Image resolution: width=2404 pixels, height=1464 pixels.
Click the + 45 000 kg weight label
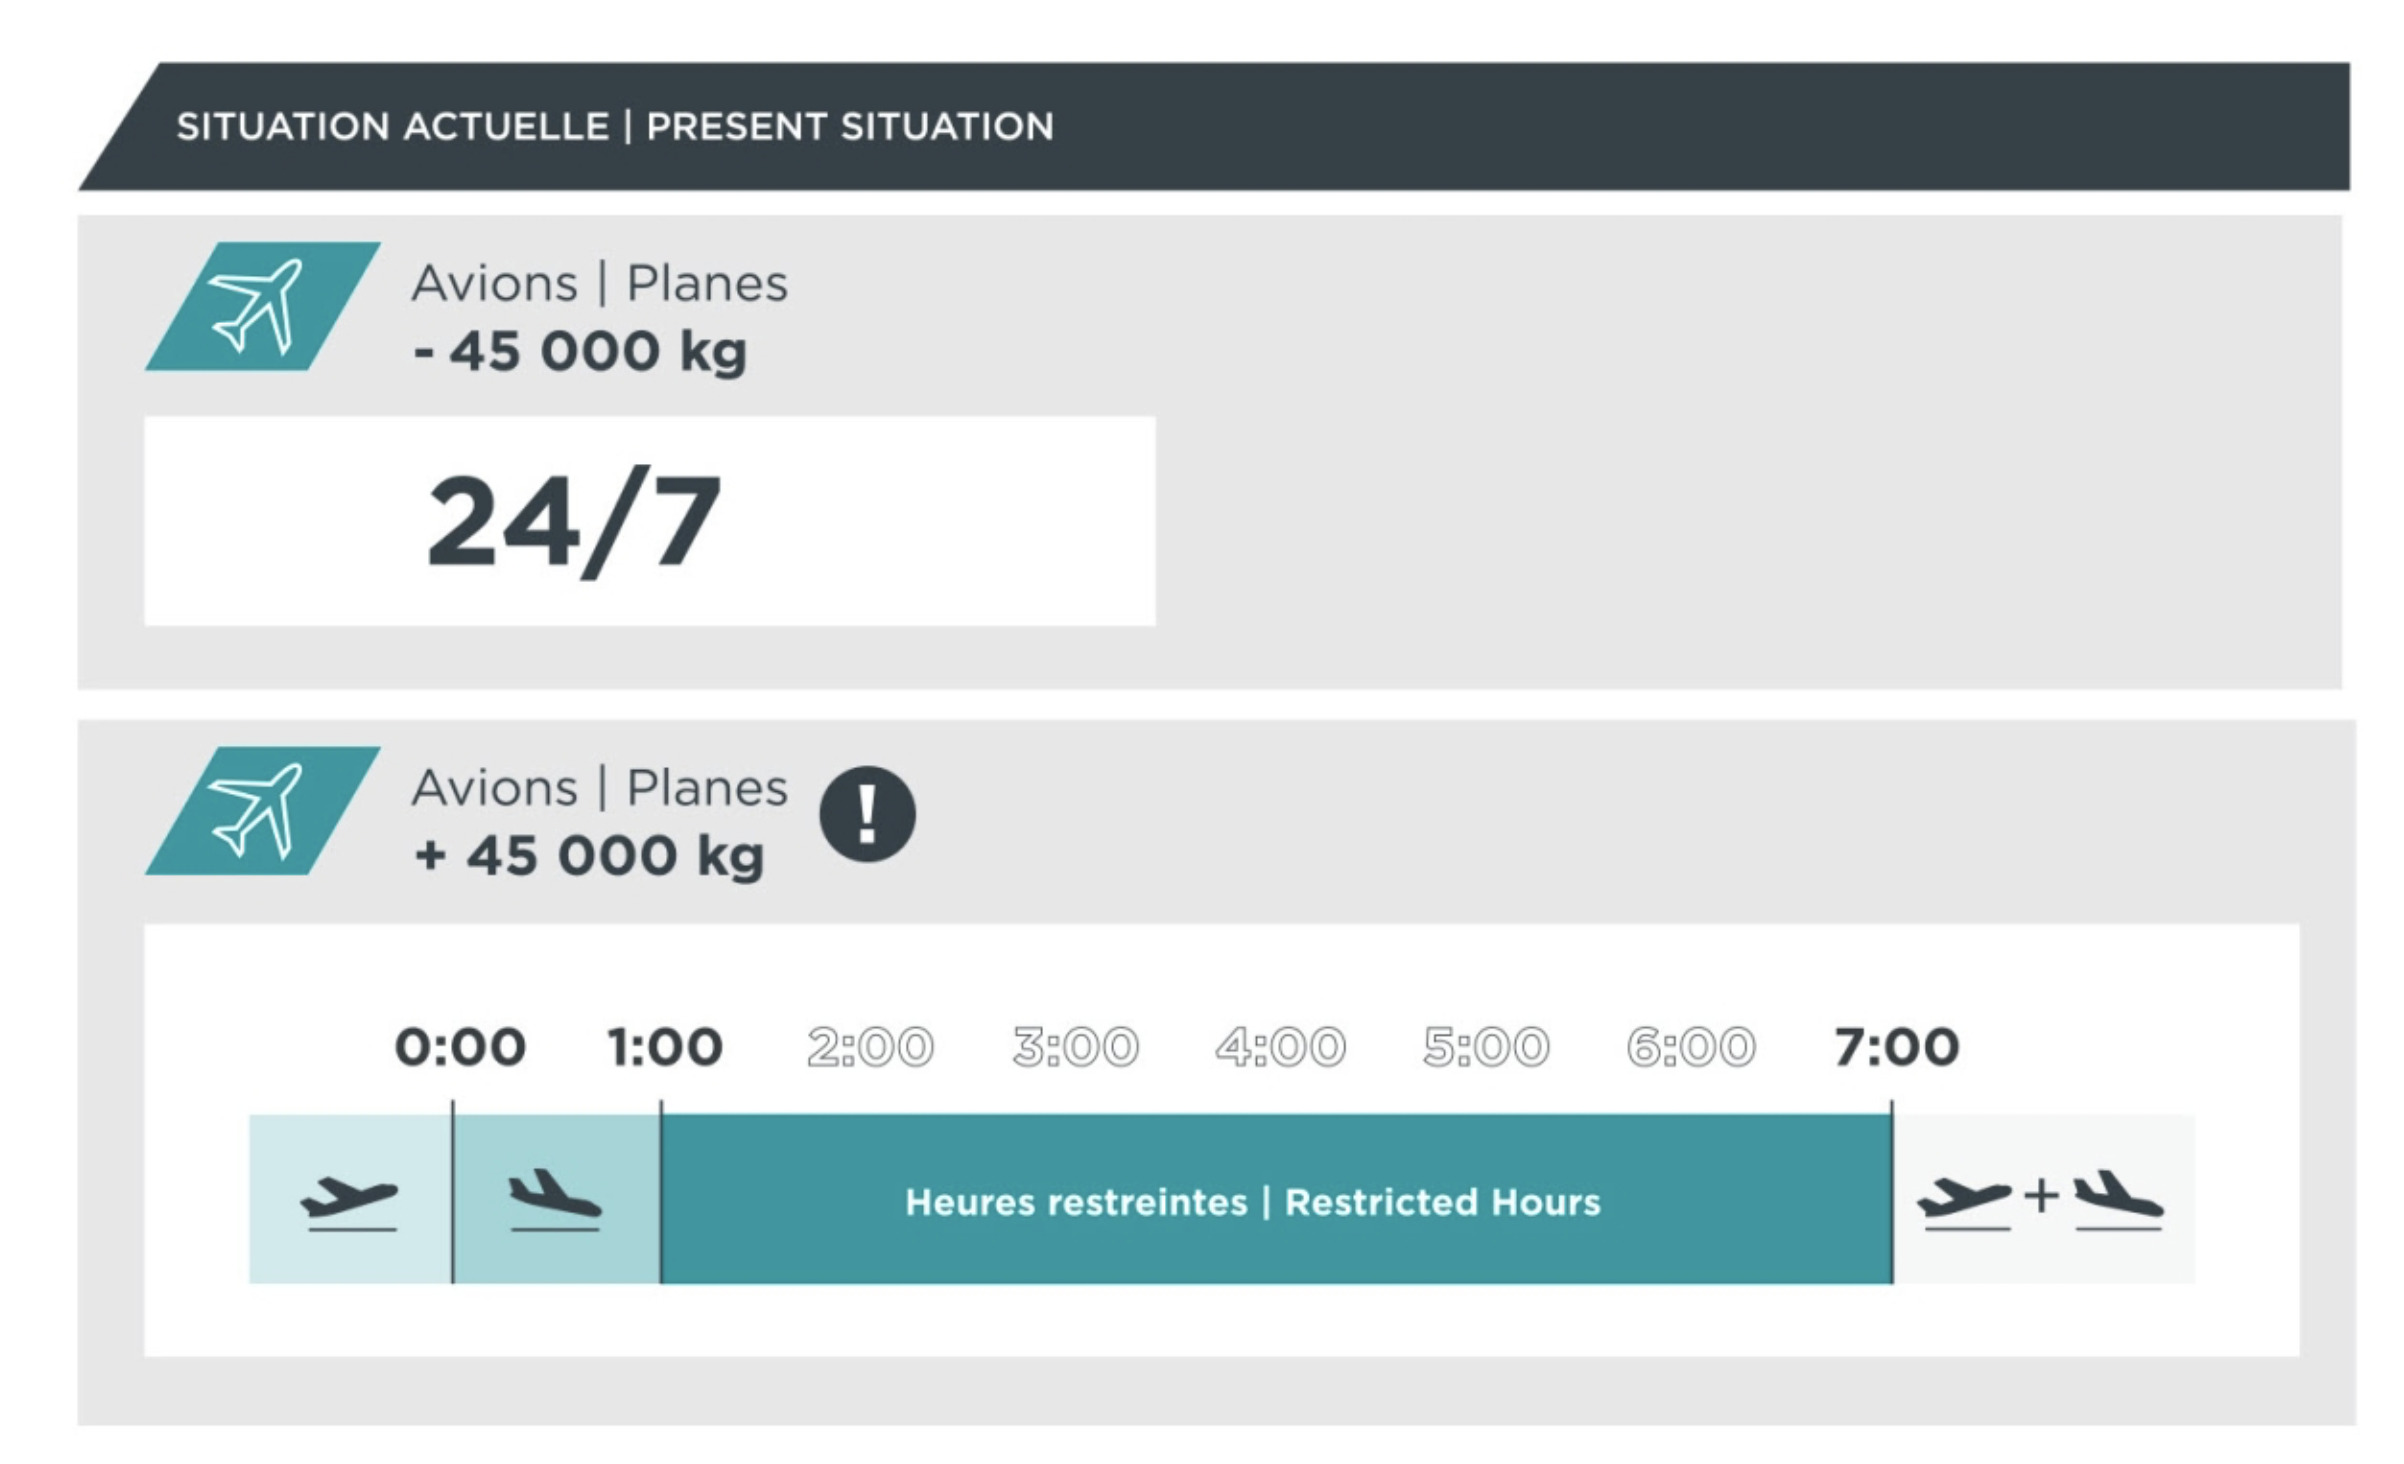pos(590,856)
